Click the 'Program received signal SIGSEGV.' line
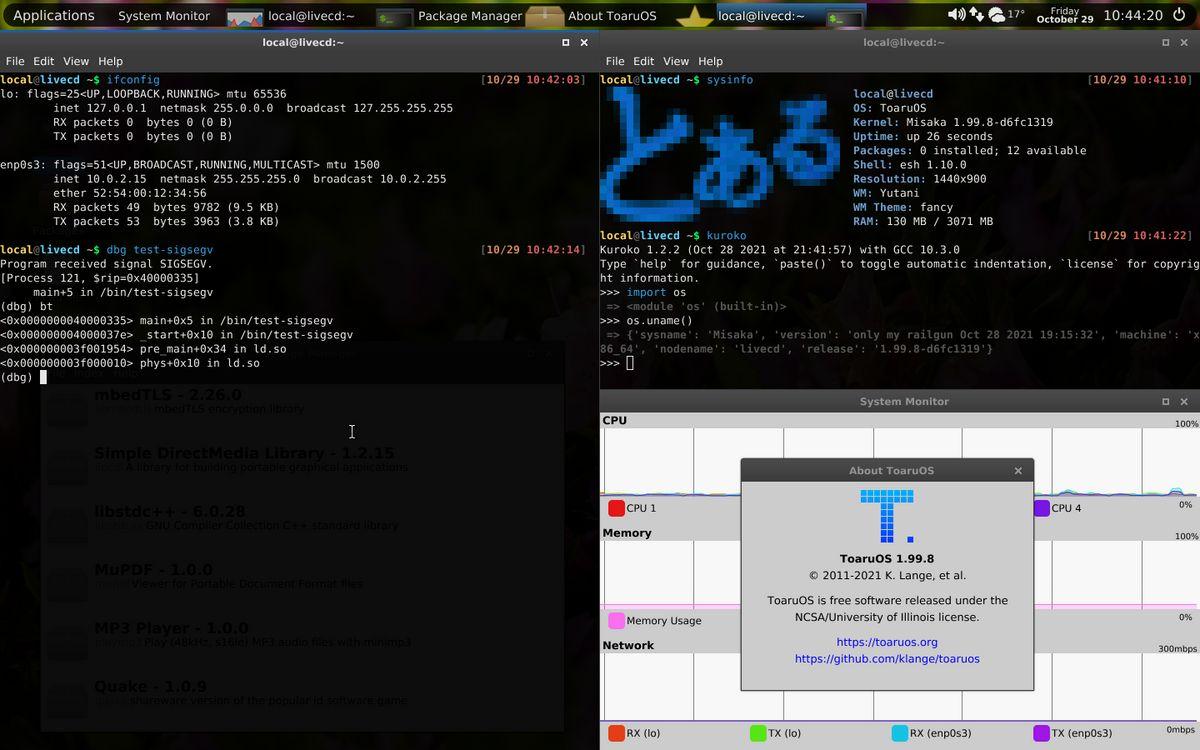 (106, 264)
